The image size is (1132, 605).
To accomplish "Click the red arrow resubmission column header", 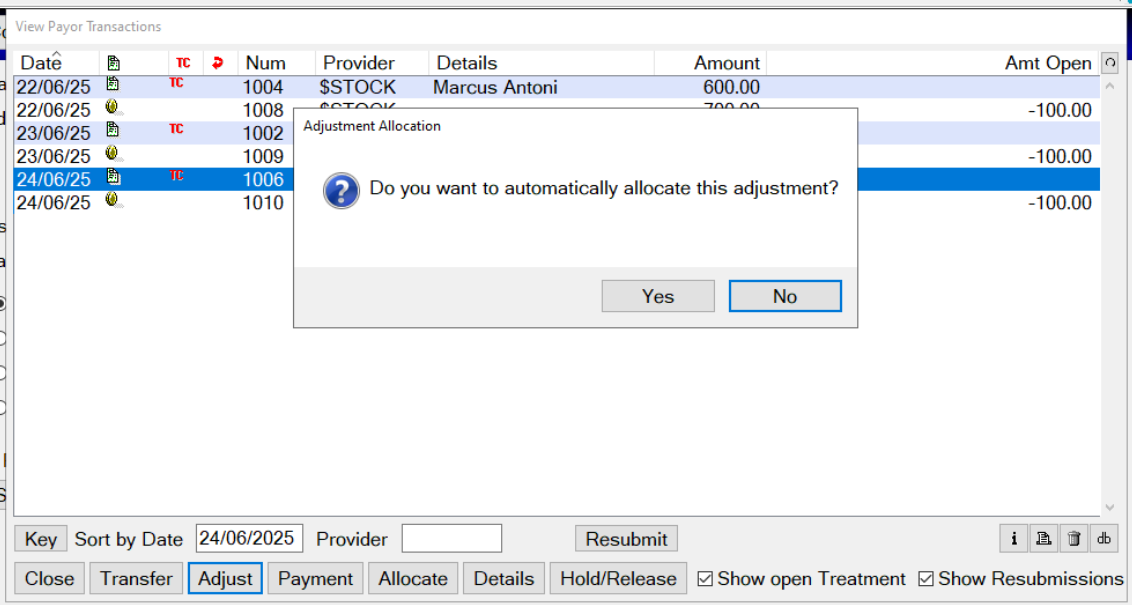I will tap(218, 63).
